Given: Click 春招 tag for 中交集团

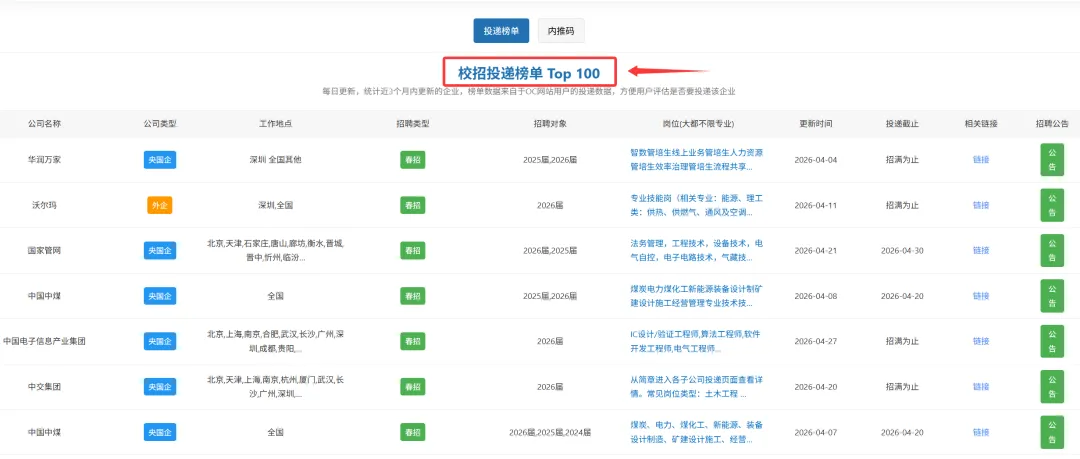Looking at the screenshot, I should [413, 387].
